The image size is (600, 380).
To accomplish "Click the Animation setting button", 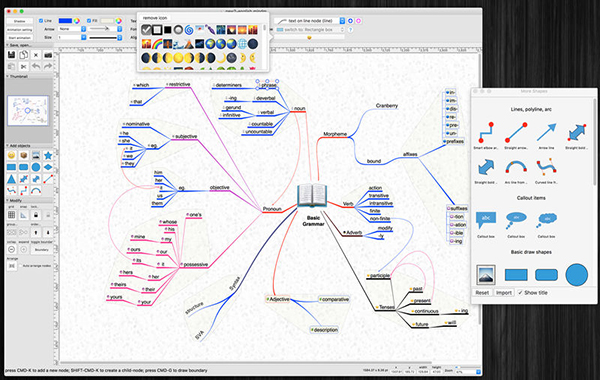I will tap(20, 29).
